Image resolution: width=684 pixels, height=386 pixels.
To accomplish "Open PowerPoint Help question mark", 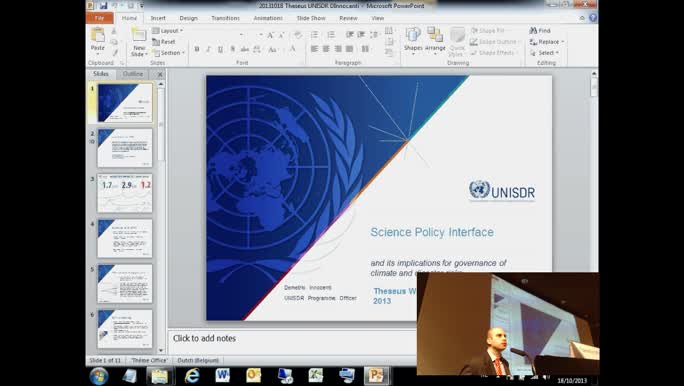I will (593, 18).
